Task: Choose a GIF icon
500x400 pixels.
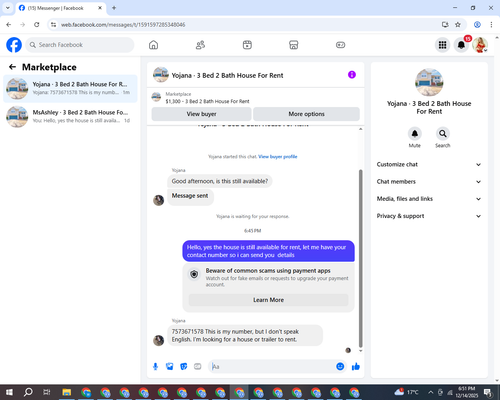Action: coord(198,367)
